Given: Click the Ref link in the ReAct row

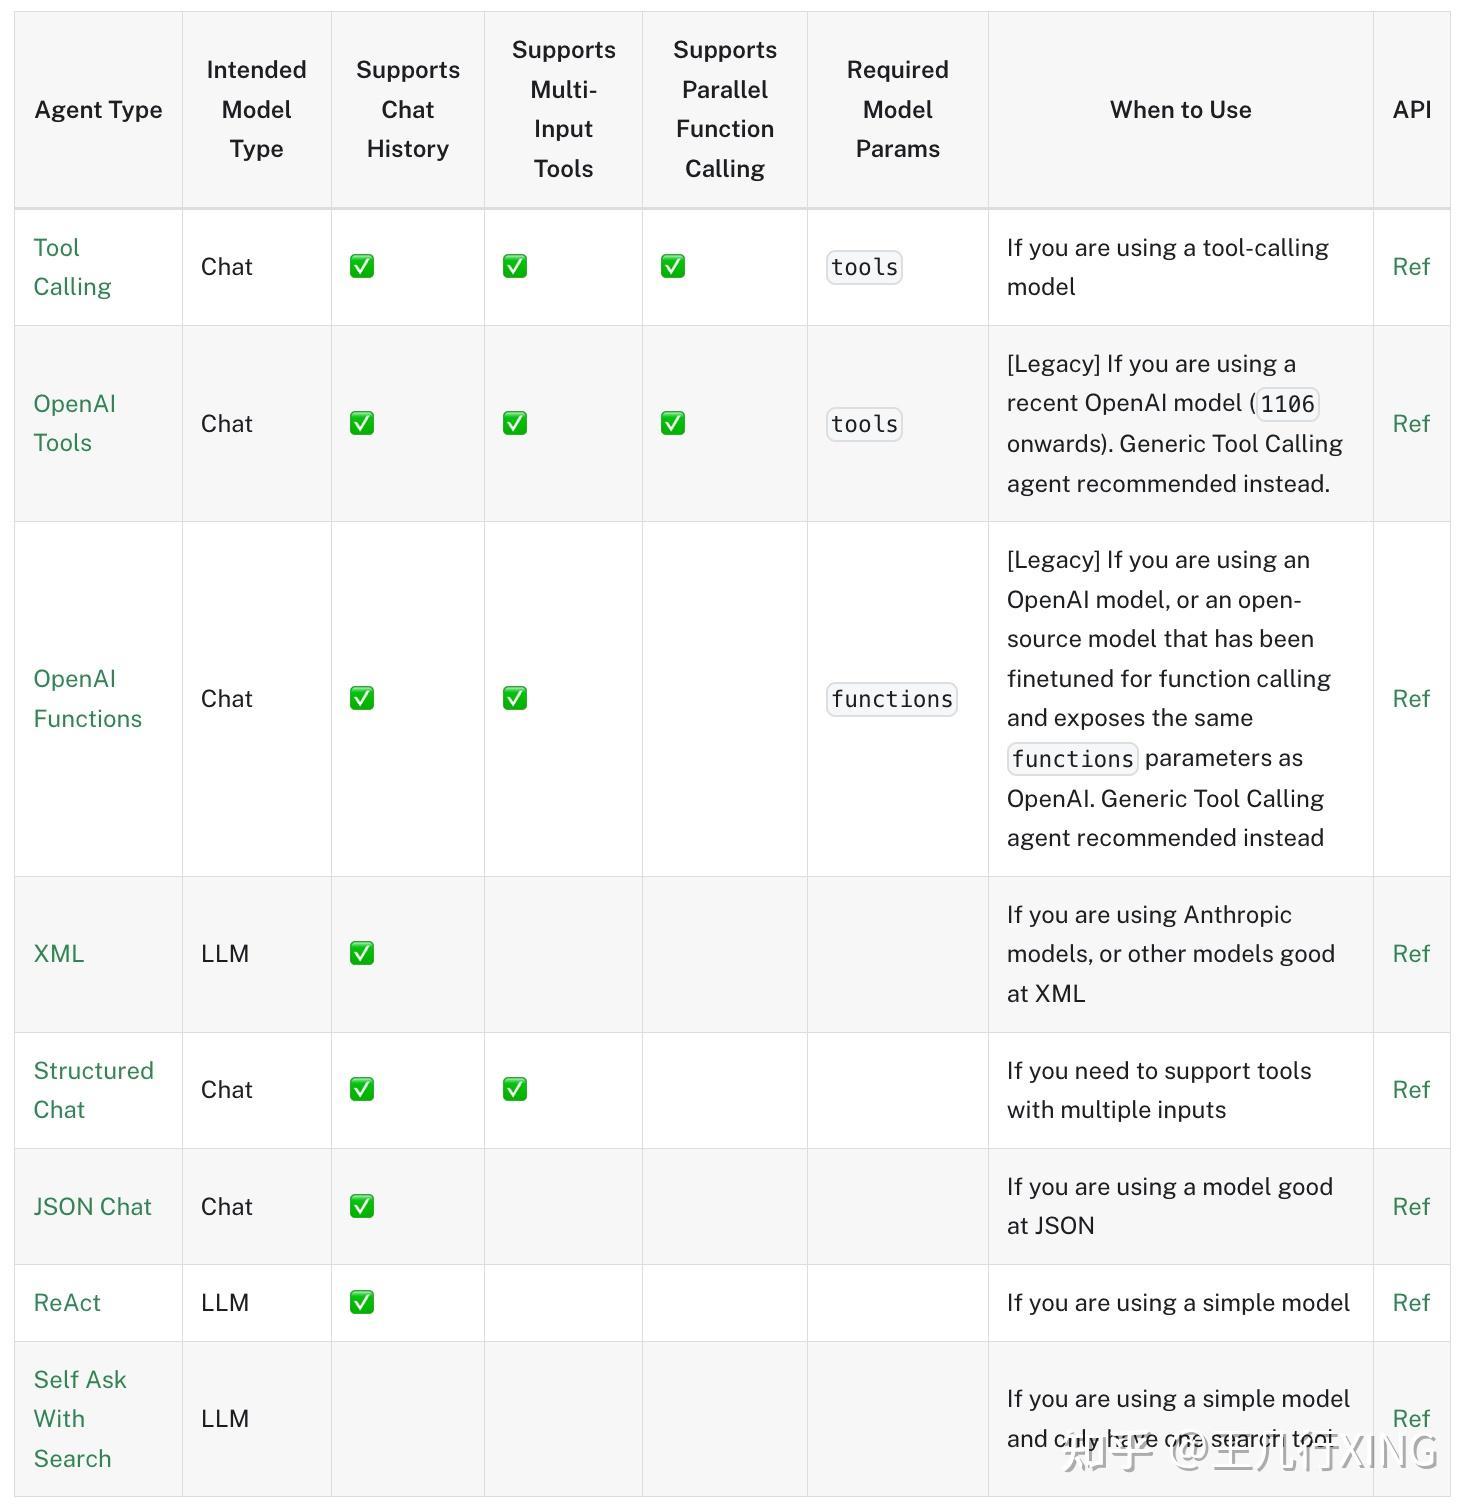Looking at the screenshot, I should [x=1411, y=1302].
